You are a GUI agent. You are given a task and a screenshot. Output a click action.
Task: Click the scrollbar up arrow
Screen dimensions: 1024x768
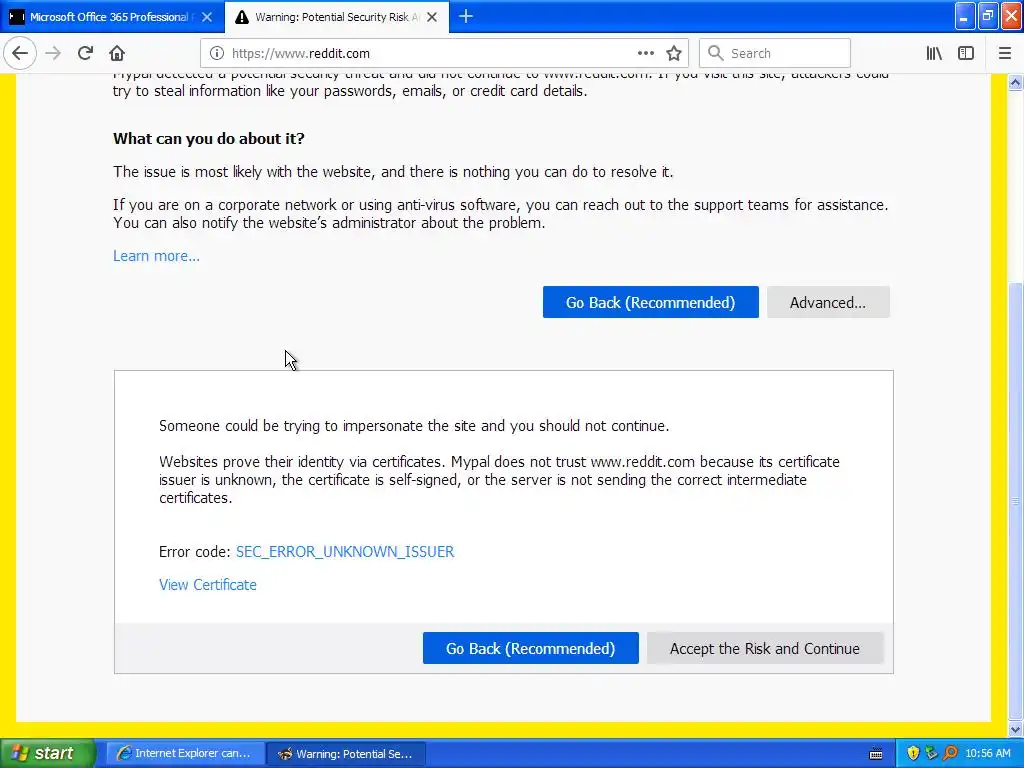1016,83
